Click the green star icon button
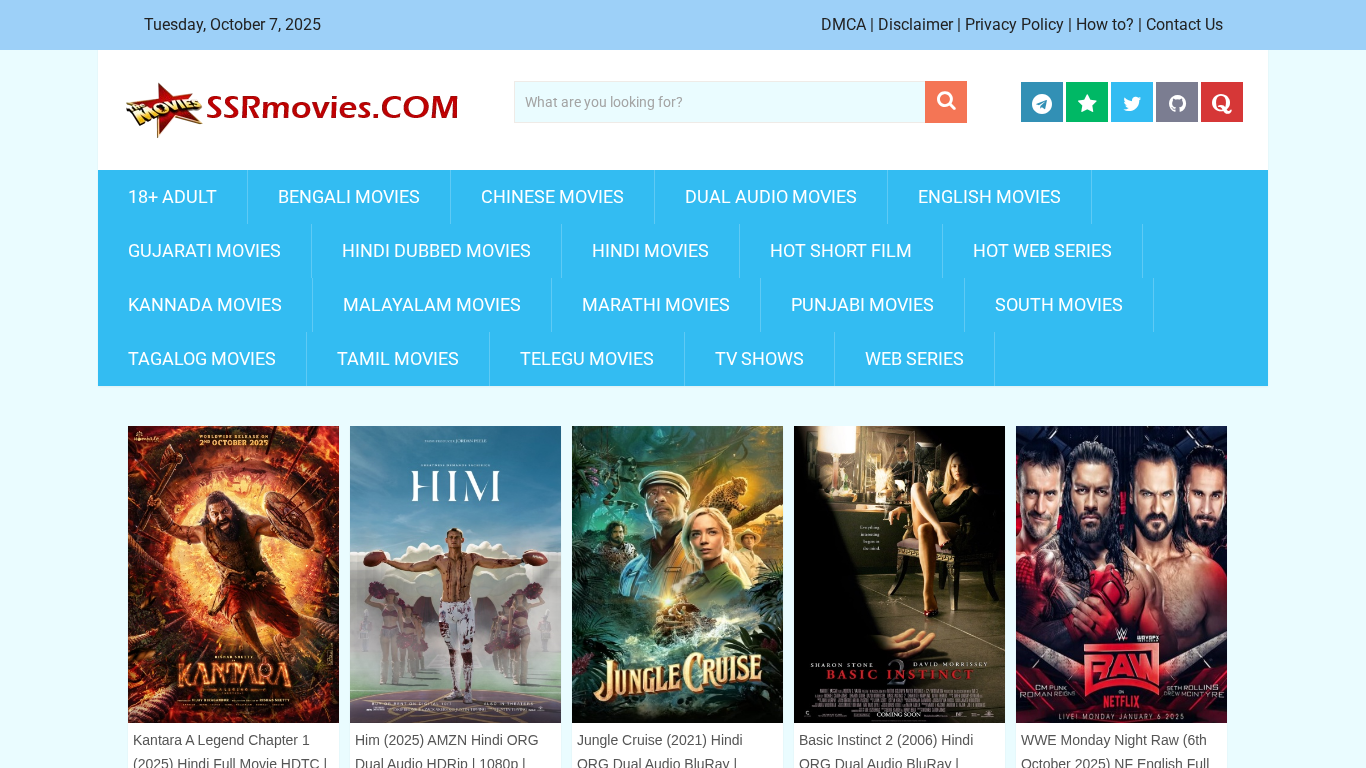 click(1087, 102)
